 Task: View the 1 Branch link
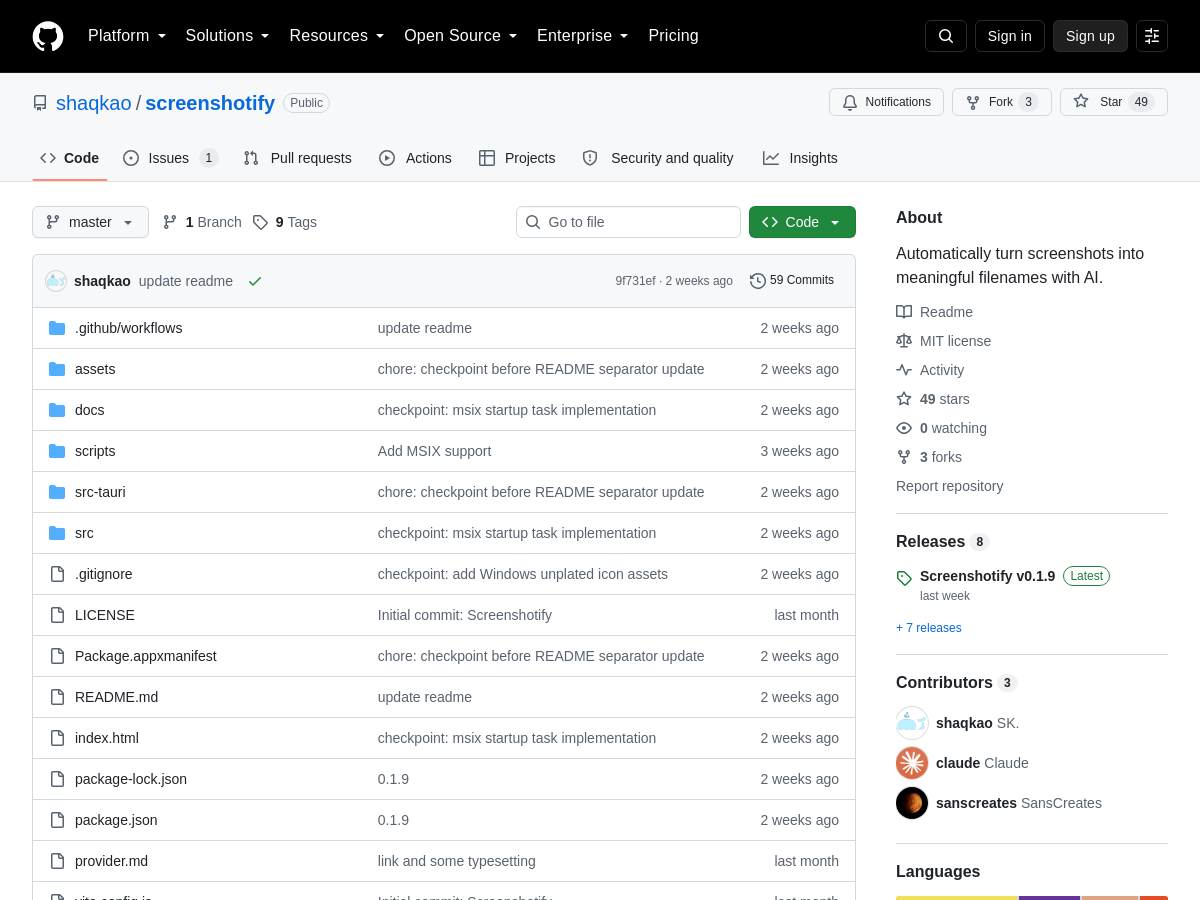coord(202,222)
